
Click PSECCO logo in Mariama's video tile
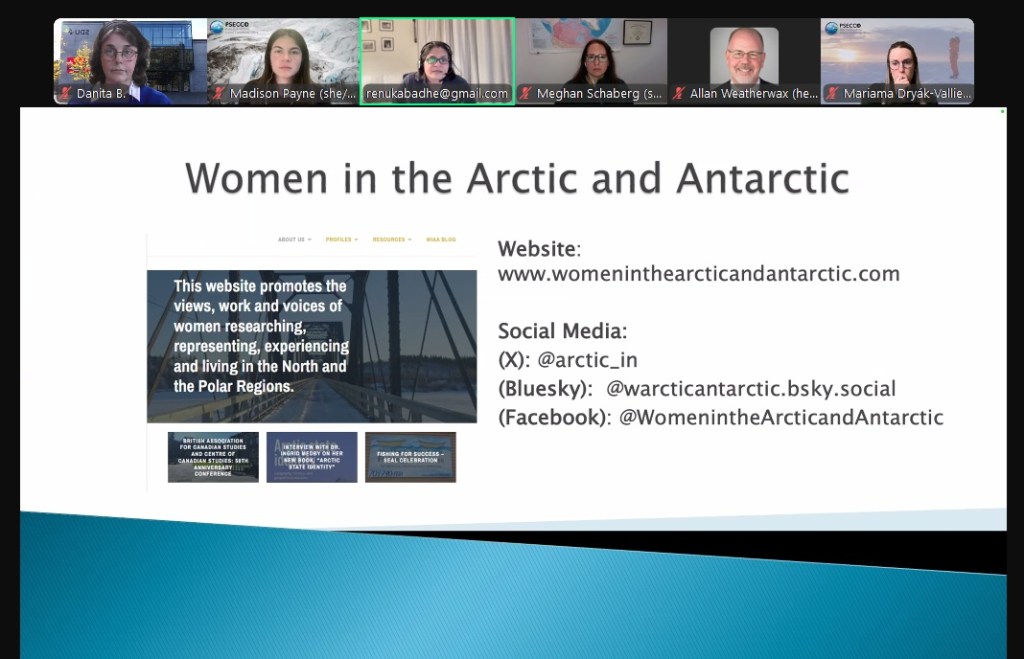coord(845,28)
